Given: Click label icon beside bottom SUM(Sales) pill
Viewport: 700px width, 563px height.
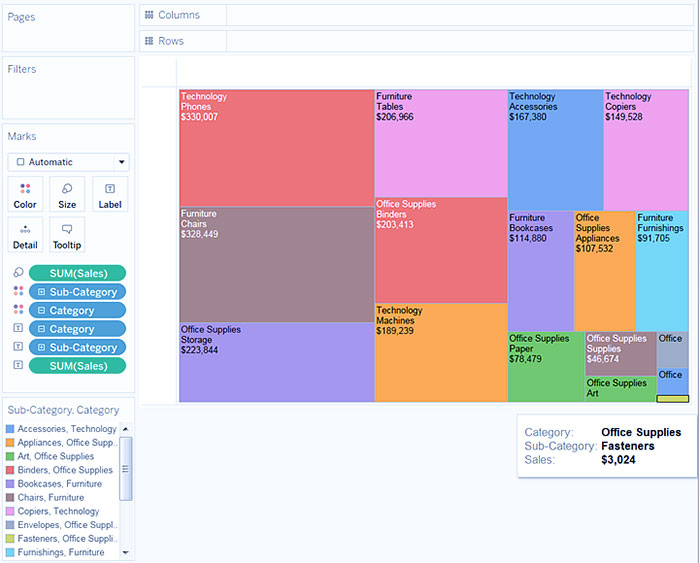Looking at the screenshot, I should click(18, 365).
